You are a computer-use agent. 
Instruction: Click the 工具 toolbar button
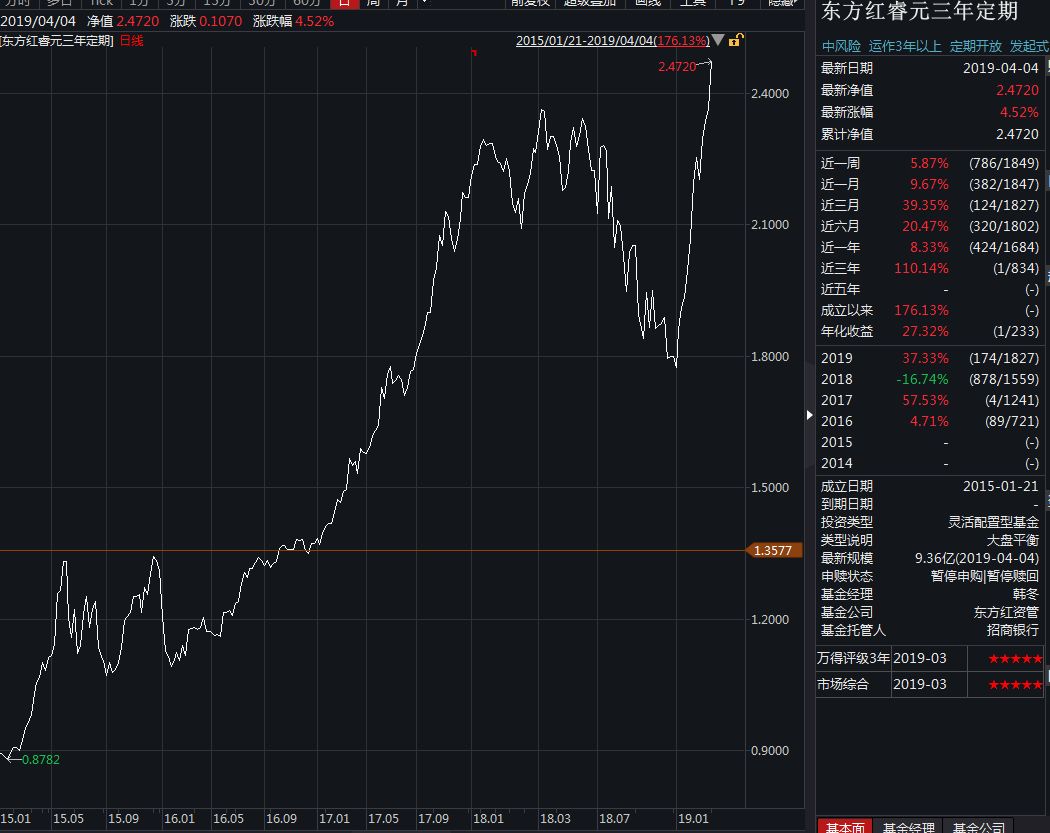click(x=692, y=3)
